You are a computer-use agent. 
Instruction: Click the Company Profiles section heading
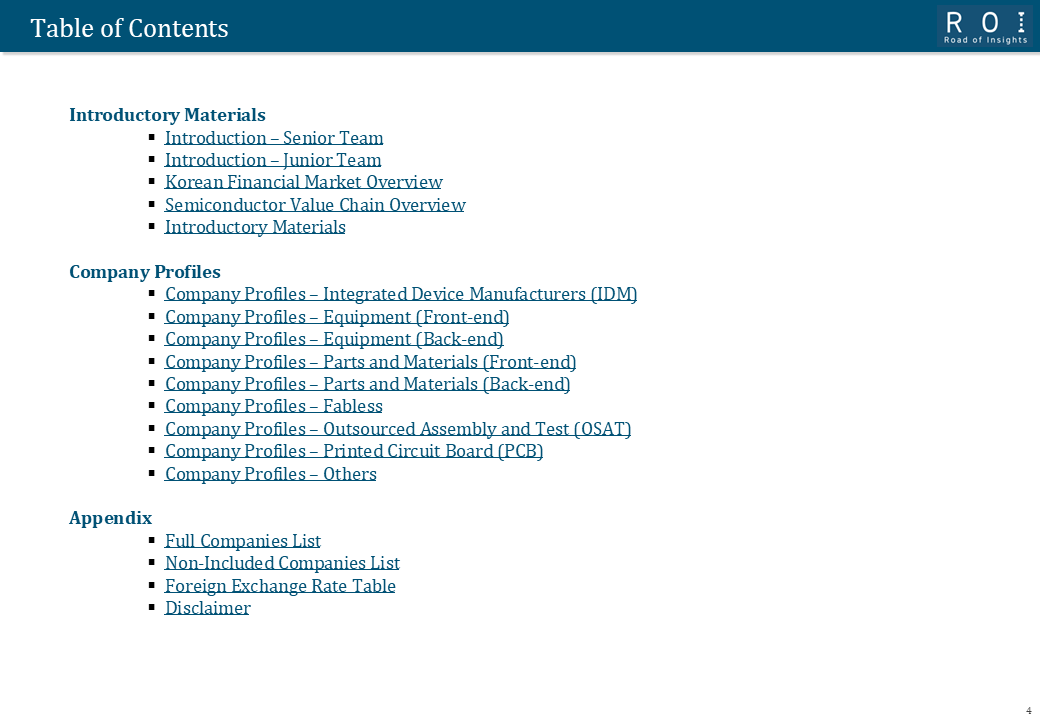coord(145,272)
